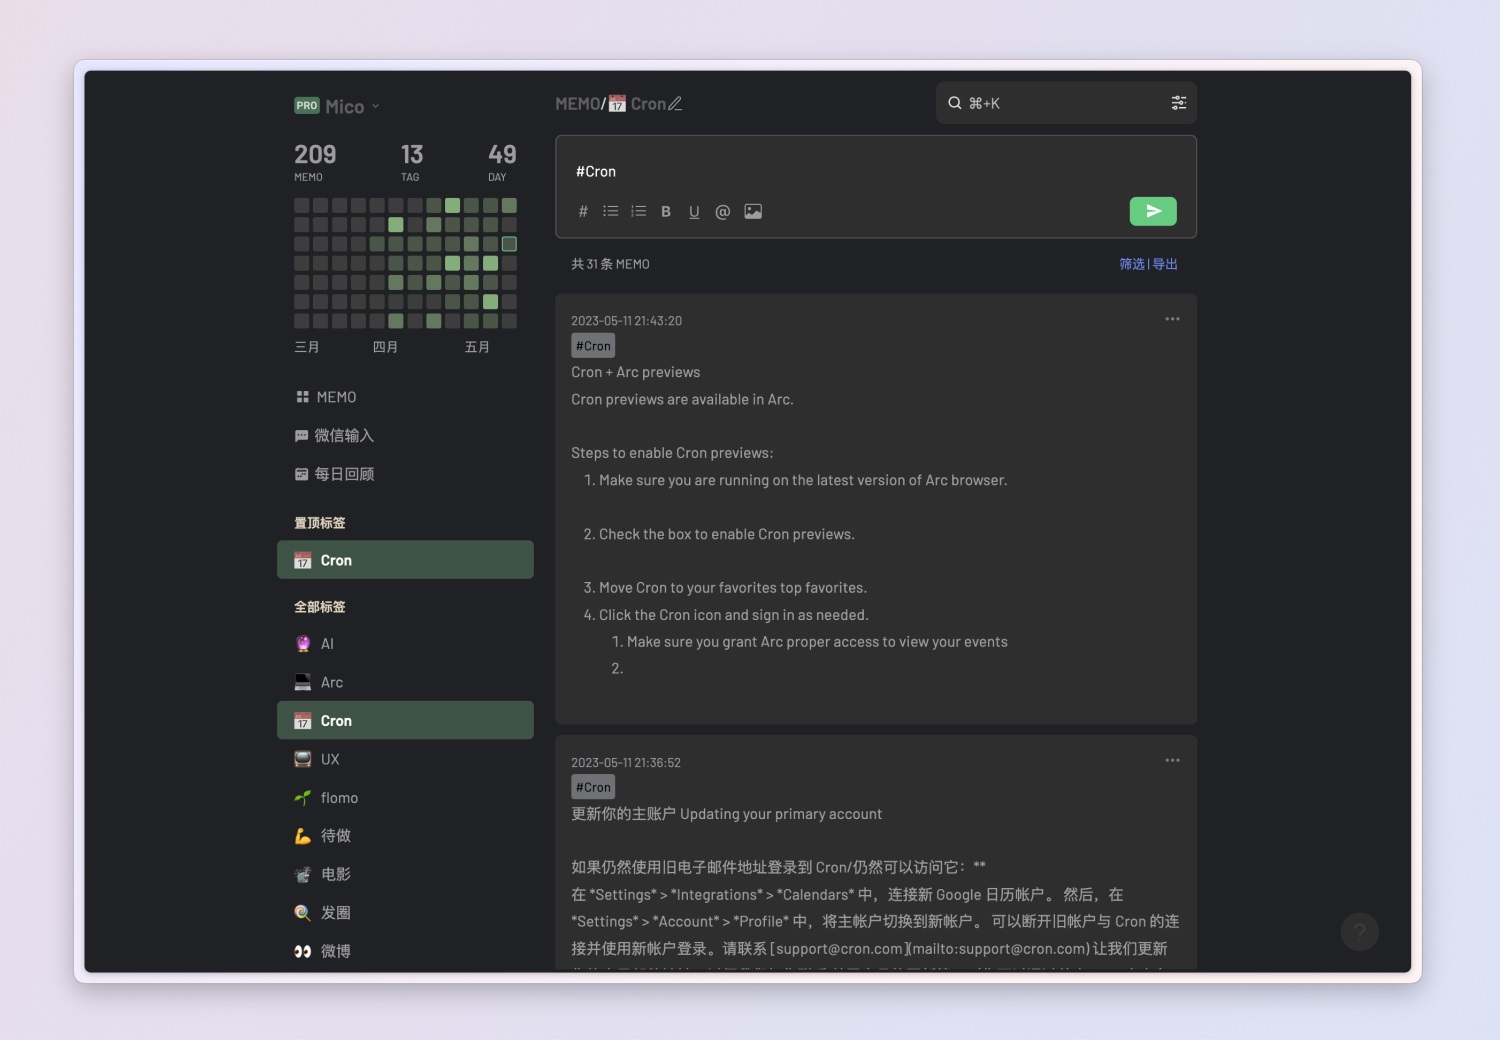The width and height of the screenshot is (1500, 1040).
Task: Click the numbered list icon in editor
Action: pyautogui.click(x=638, y=212)
